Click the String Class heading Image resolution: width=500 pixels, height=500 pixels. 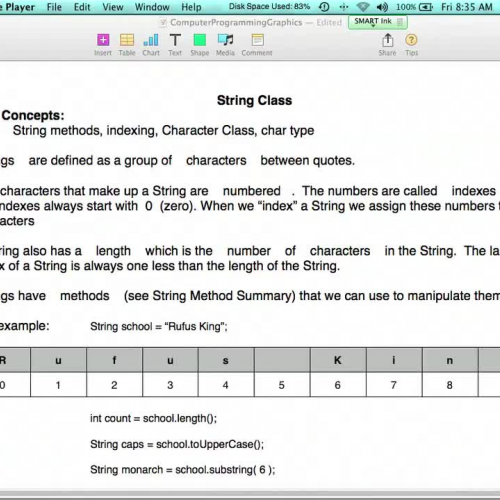click(x=254, y=100)
